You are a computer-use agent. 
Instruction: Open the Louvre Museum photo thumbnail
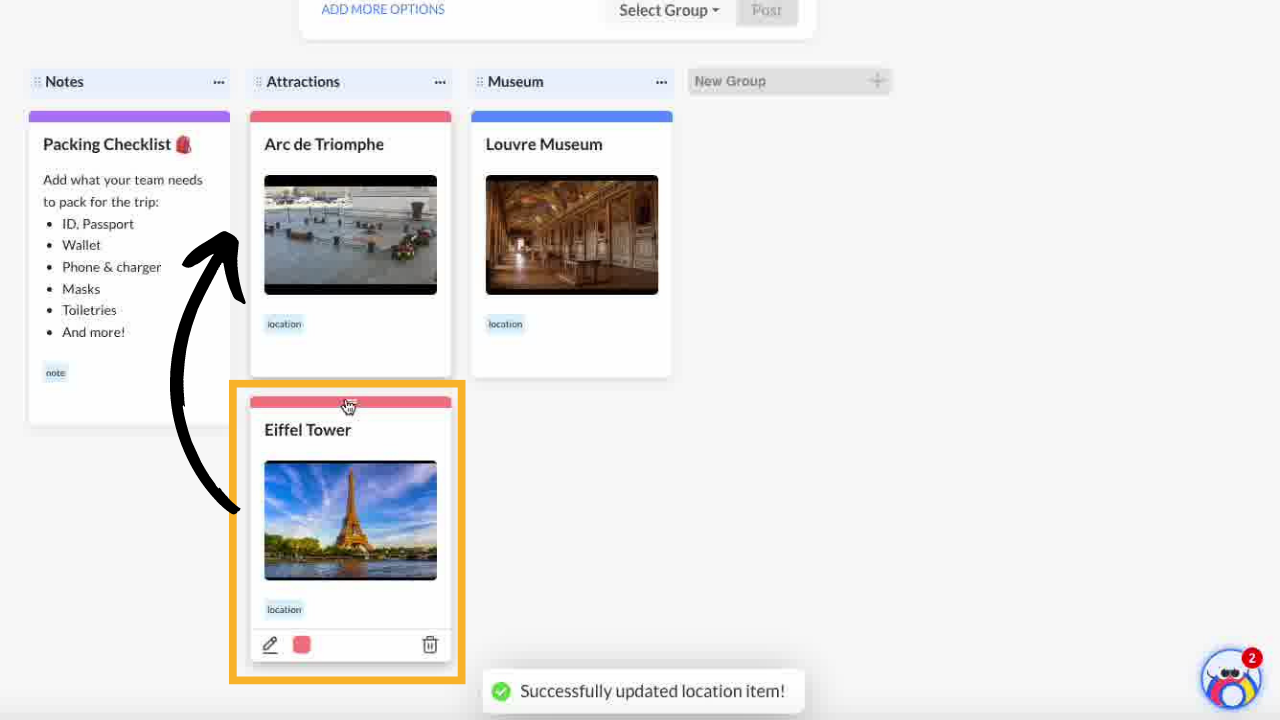571,235
